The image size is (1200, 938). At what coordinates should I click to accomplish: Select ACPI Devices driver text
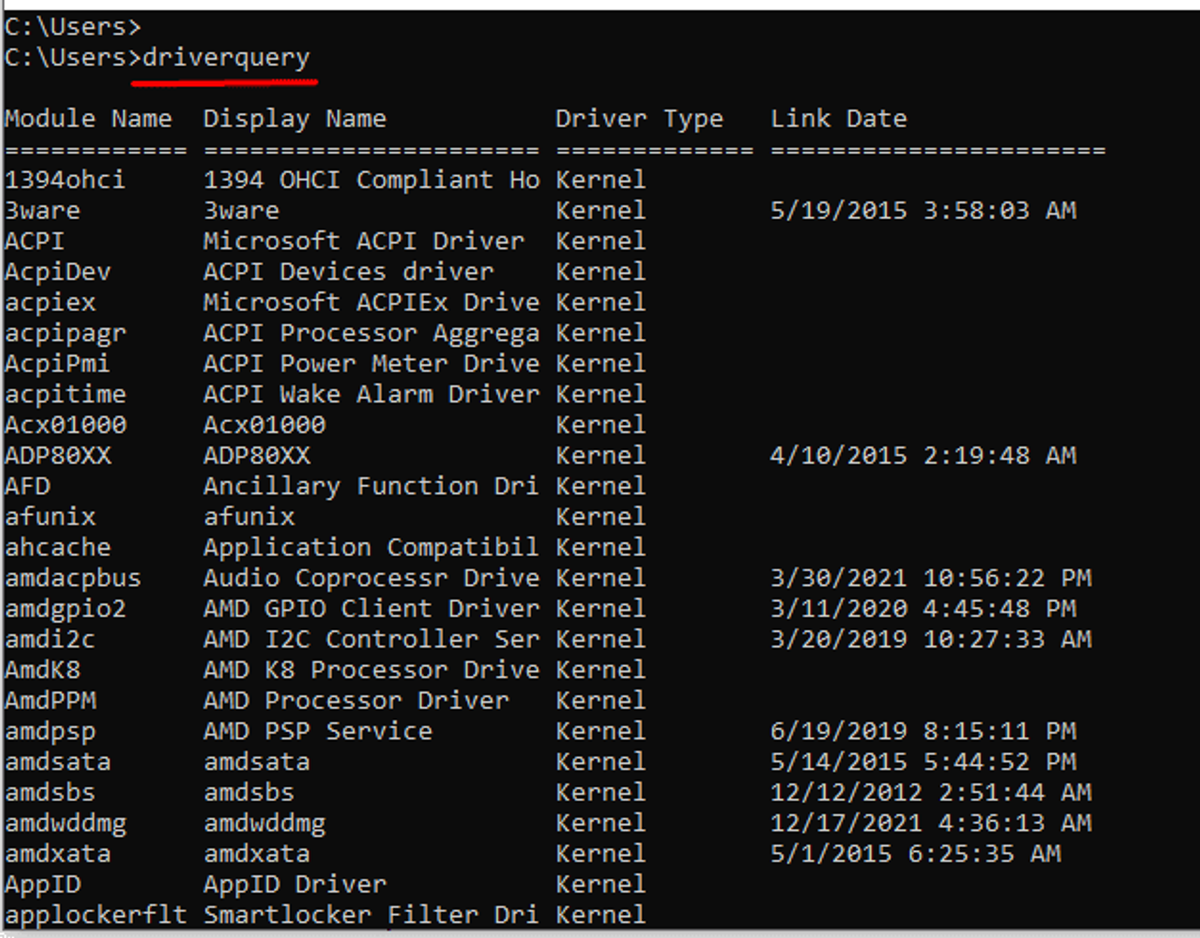tap(348, 272)
